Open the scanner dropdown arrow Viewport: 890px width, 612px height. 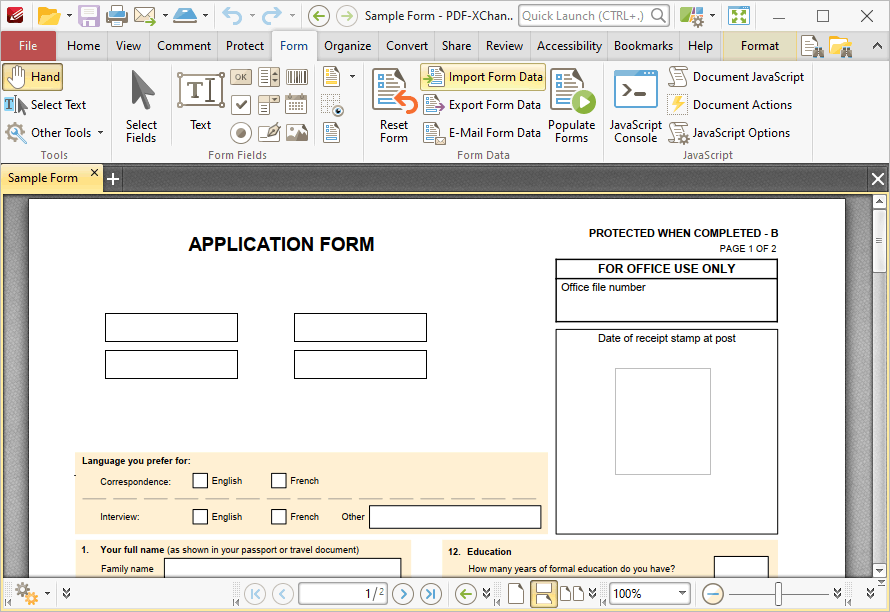pos(205,16)
